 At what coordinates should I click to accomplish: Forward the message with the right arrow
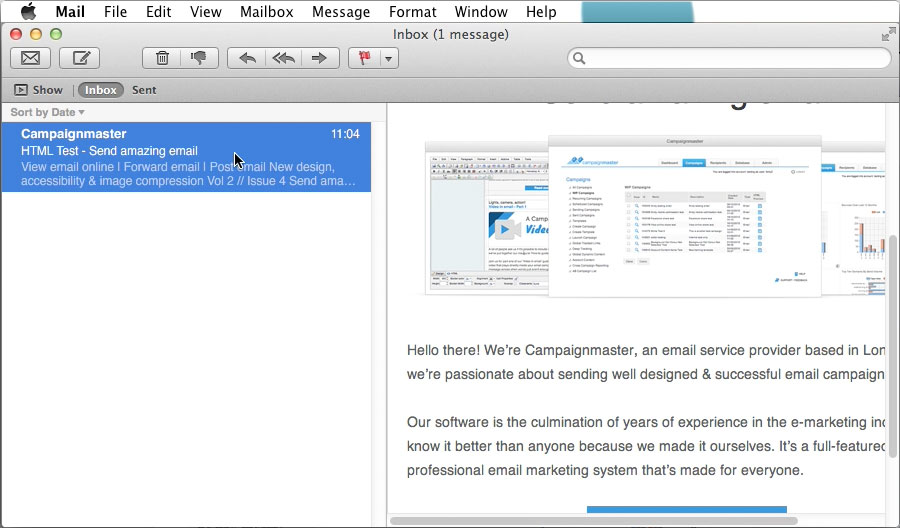coord(320,58)
